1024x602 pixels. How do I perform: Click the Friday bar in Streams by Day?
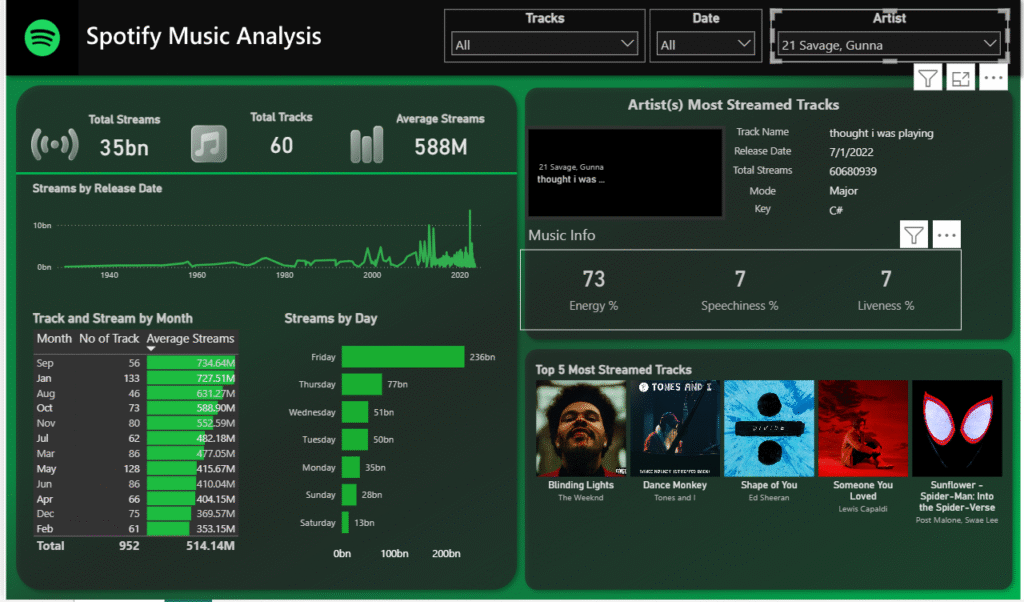[403, 356]
